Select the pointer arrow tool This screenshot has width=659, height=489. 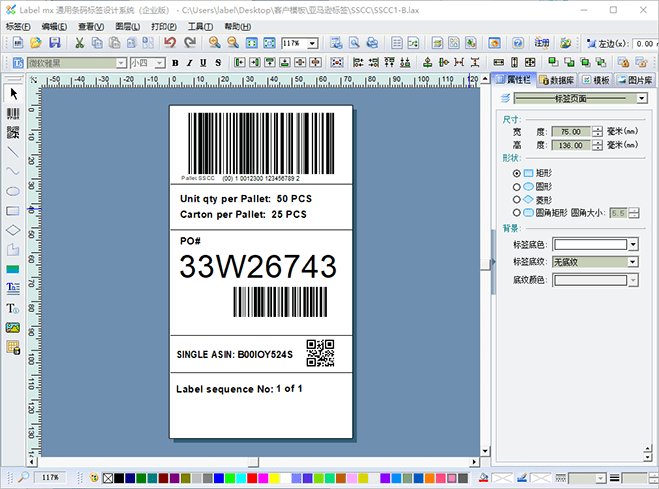tap(13, 93)
